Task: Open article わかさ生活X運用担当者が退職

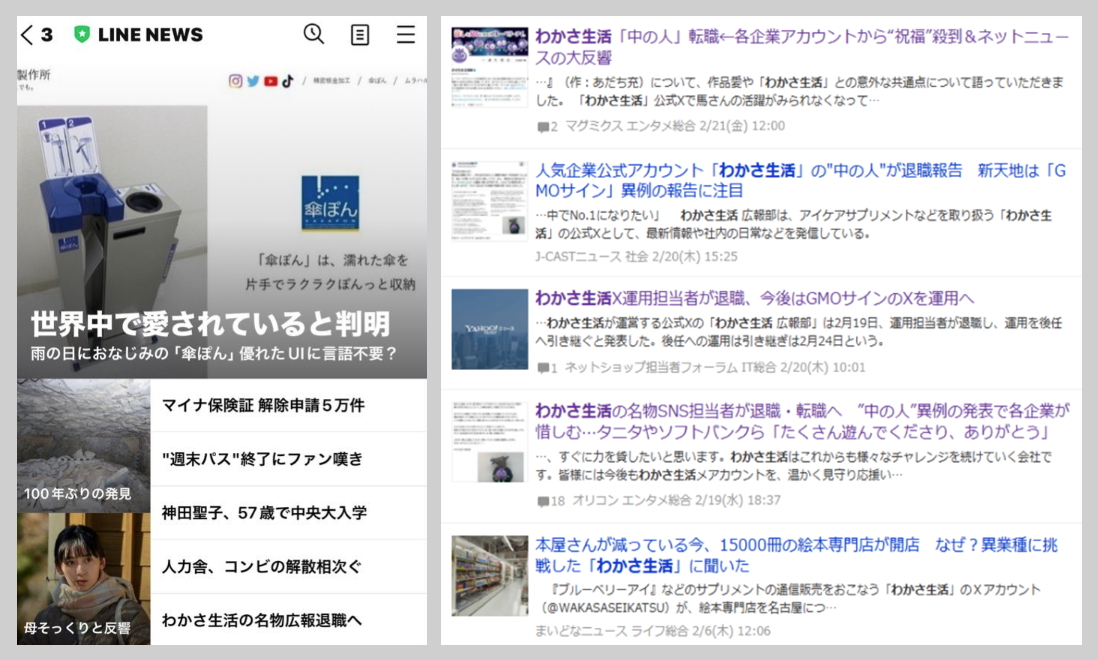Action: click(754, 298)
